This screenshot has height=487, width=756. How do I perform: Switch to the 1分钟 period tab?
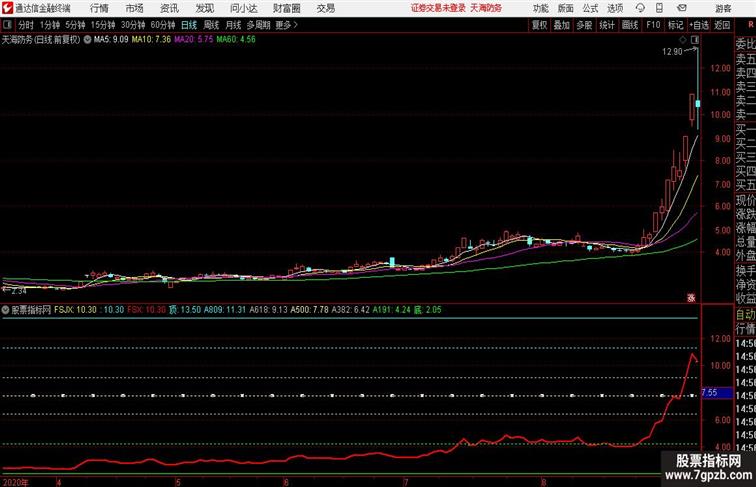point(50,25)
